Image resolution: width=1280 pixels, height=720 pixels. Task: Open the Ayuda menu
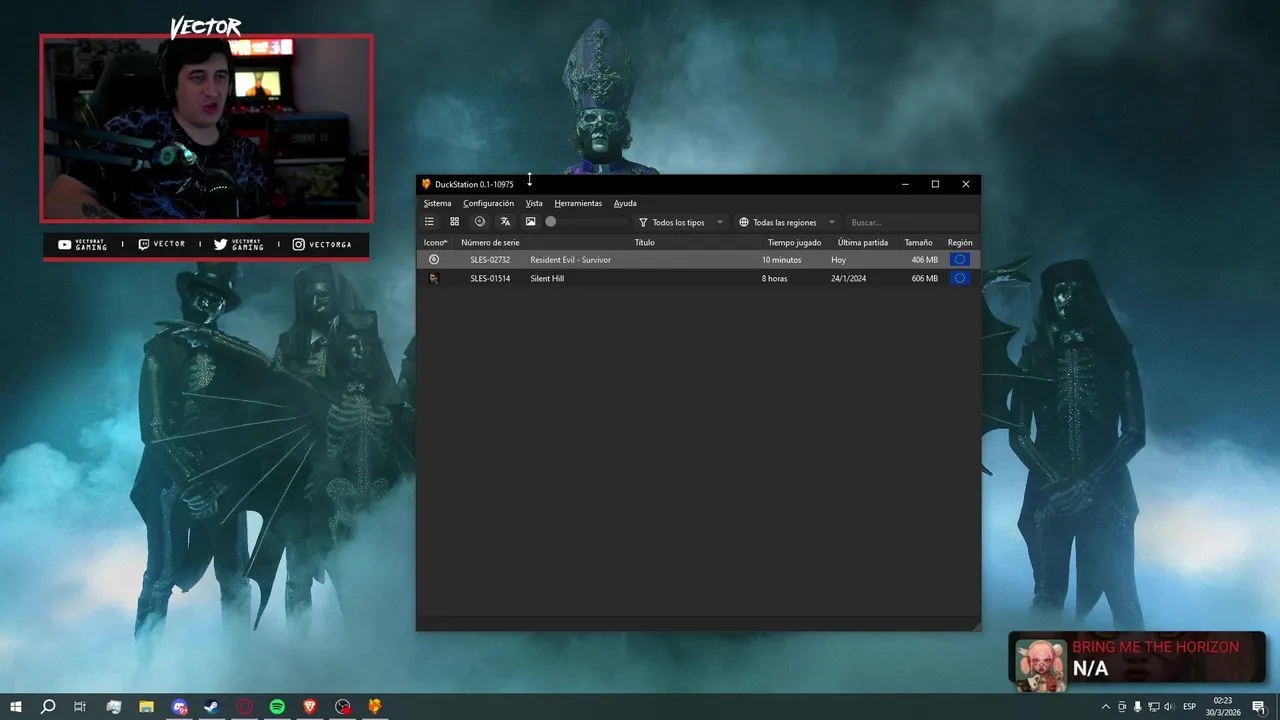point(625,203)
